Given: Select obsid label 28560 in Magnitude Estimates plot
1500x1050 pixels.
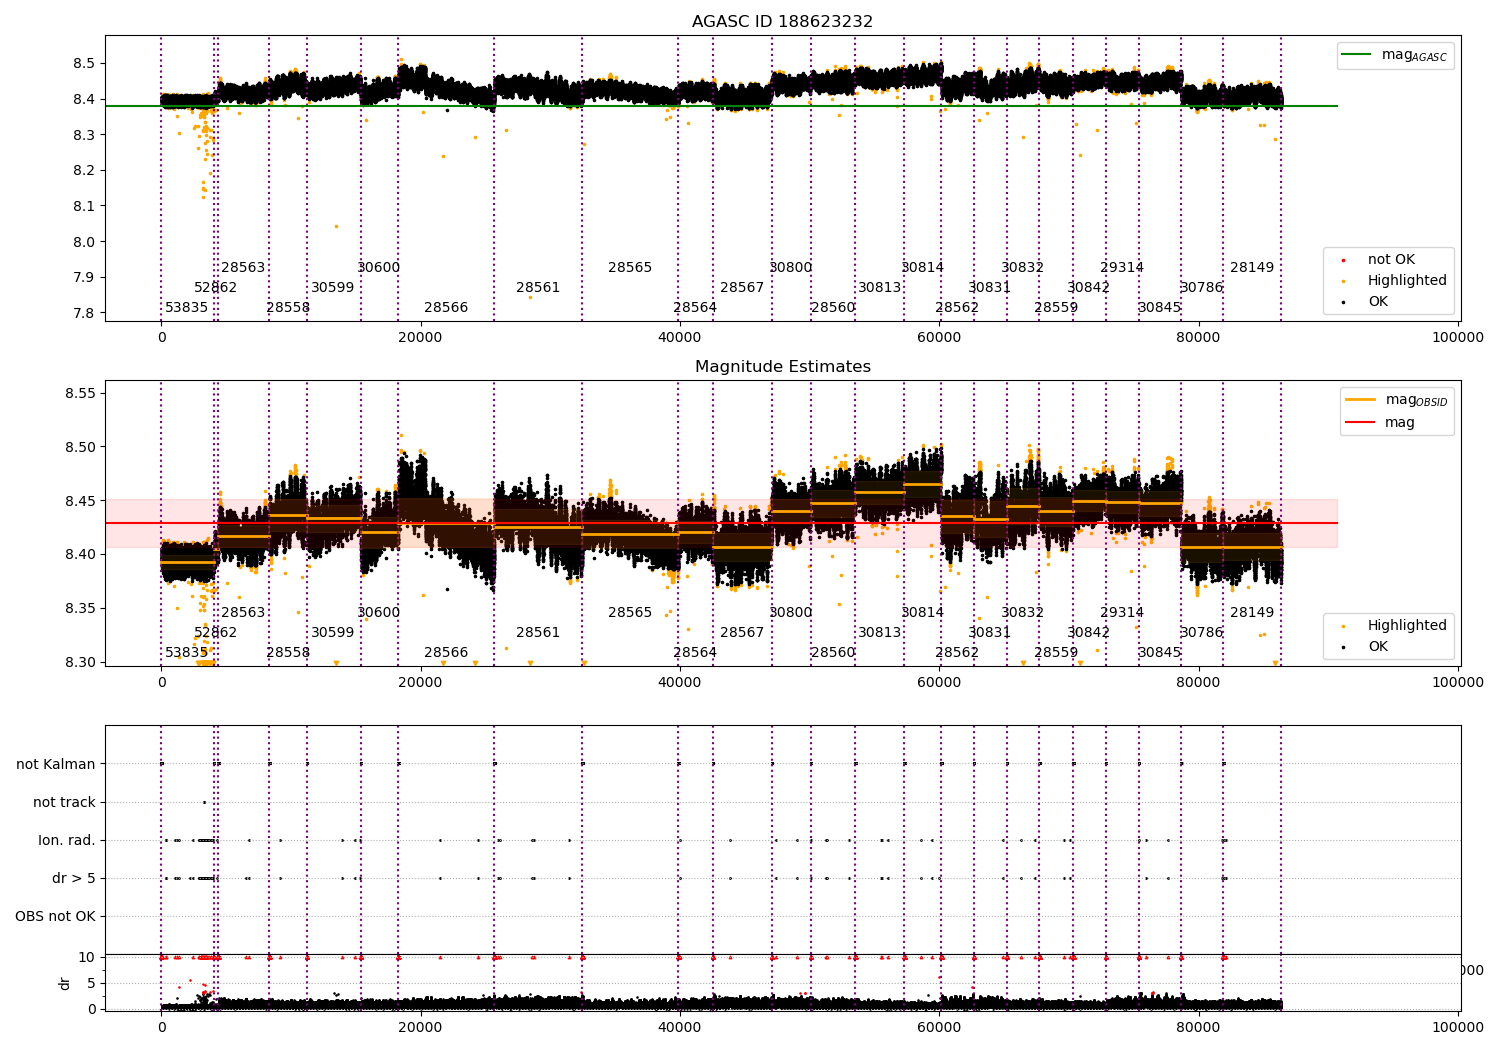Looking at the screenshot, I should 833,653.
